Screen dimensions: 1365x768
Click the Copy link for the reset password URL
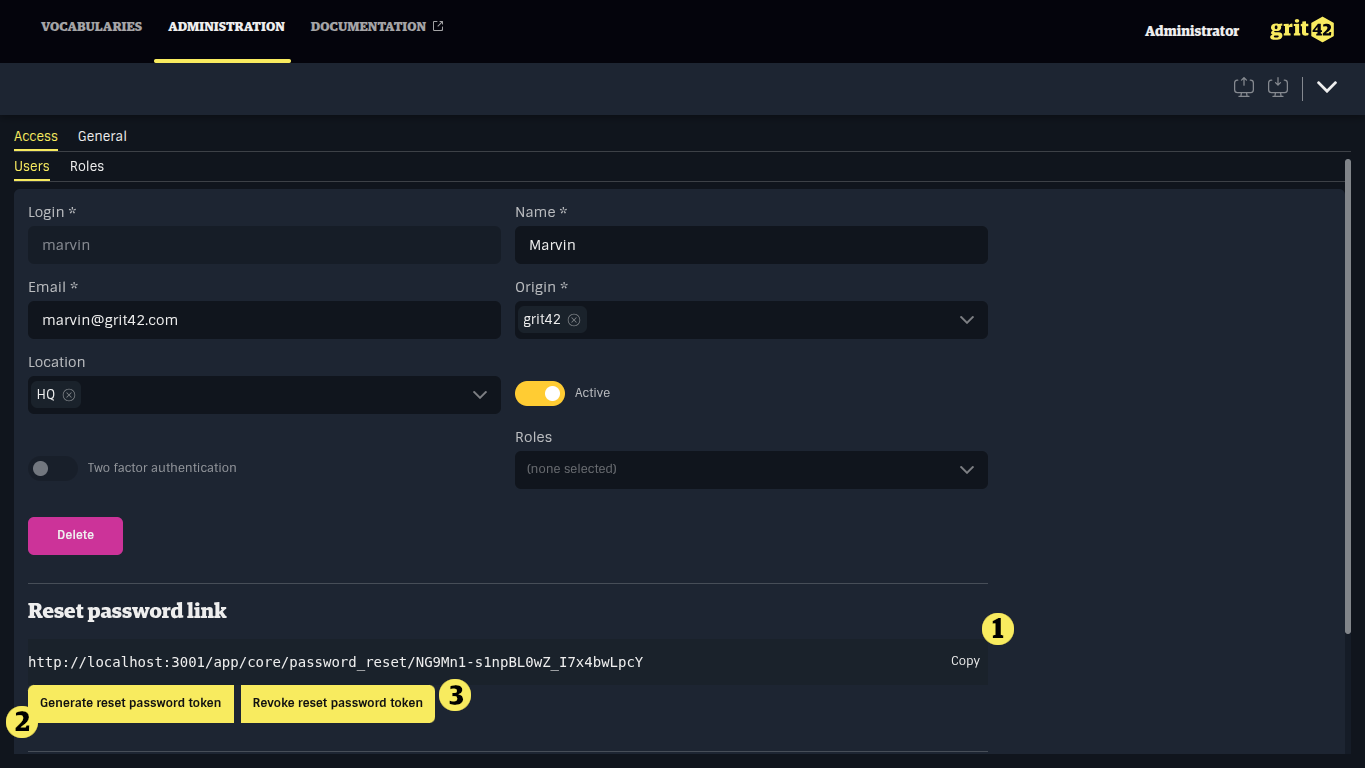click(964, 661)
